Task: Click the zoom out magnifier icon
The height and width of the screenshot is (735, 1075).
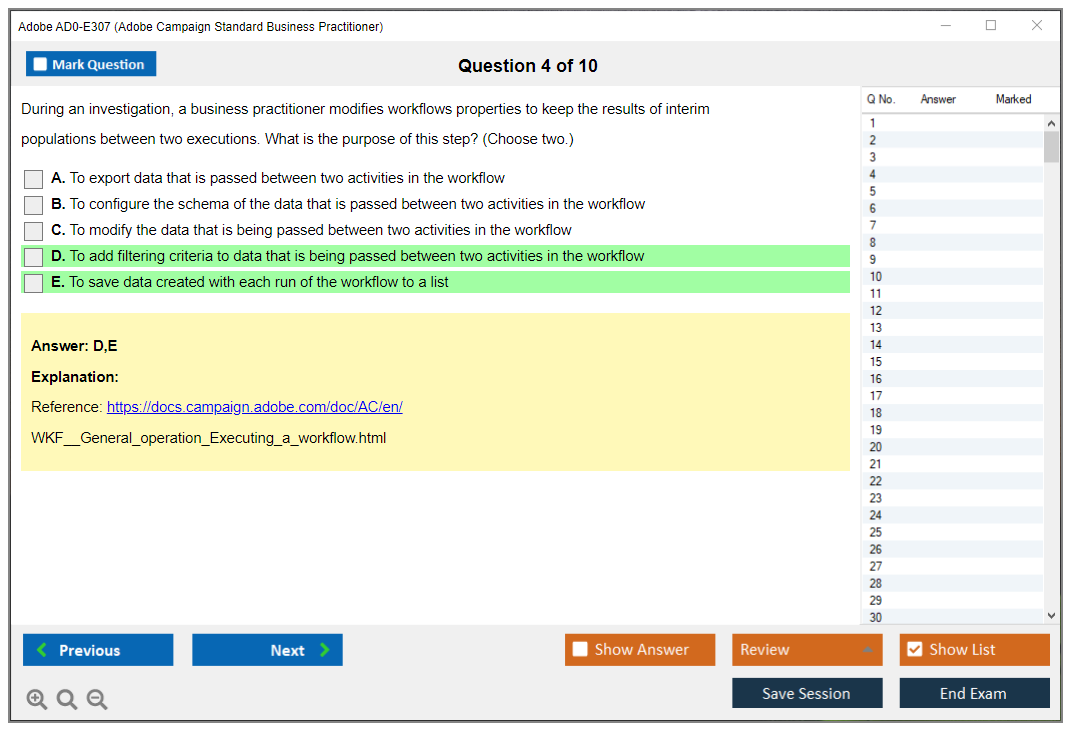Action: pos(97,699)
